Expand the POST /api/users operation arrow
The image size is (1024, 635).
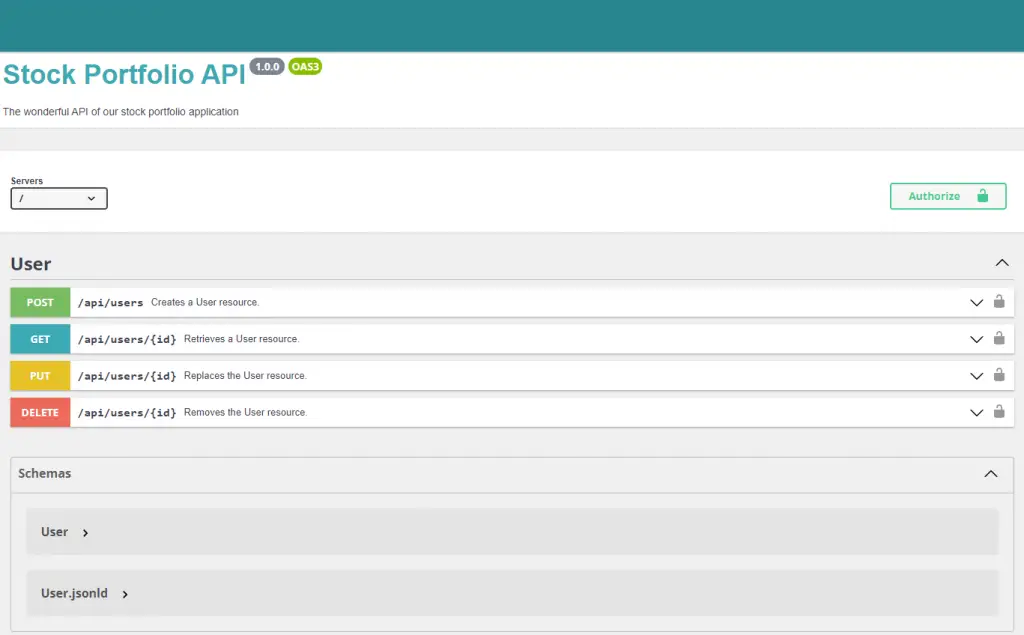click(976, 302)
